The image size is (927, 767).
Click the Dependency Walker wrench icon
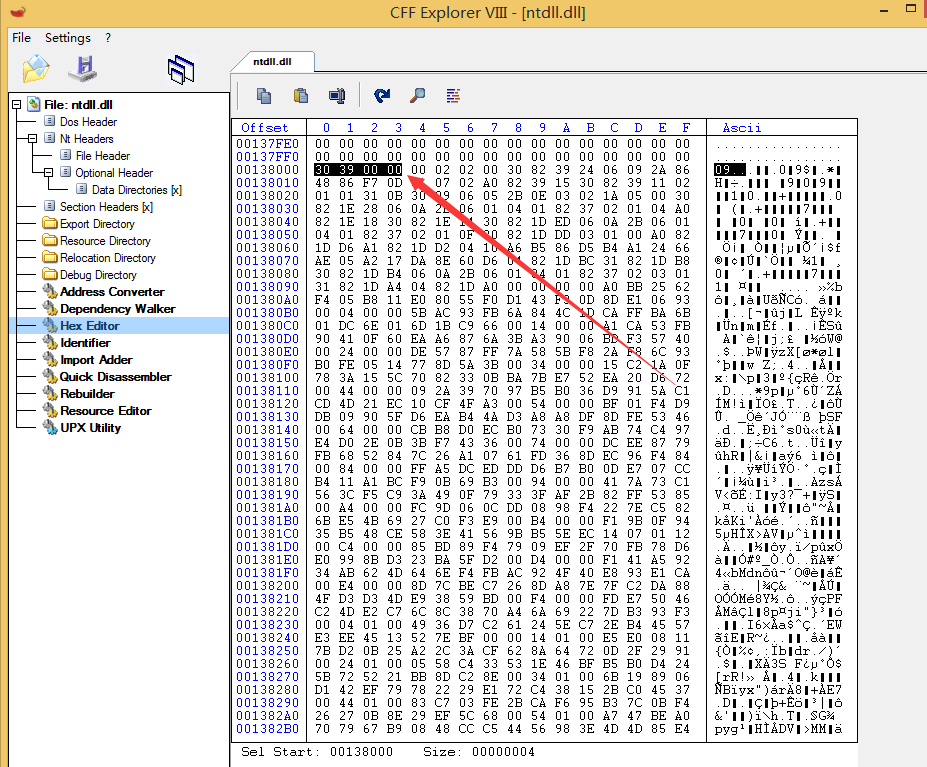(50, 309)
